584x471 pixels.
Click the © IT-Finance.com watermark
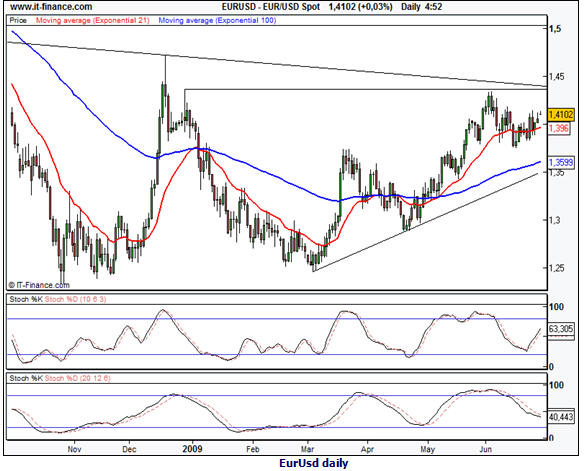tap(39, 285)
